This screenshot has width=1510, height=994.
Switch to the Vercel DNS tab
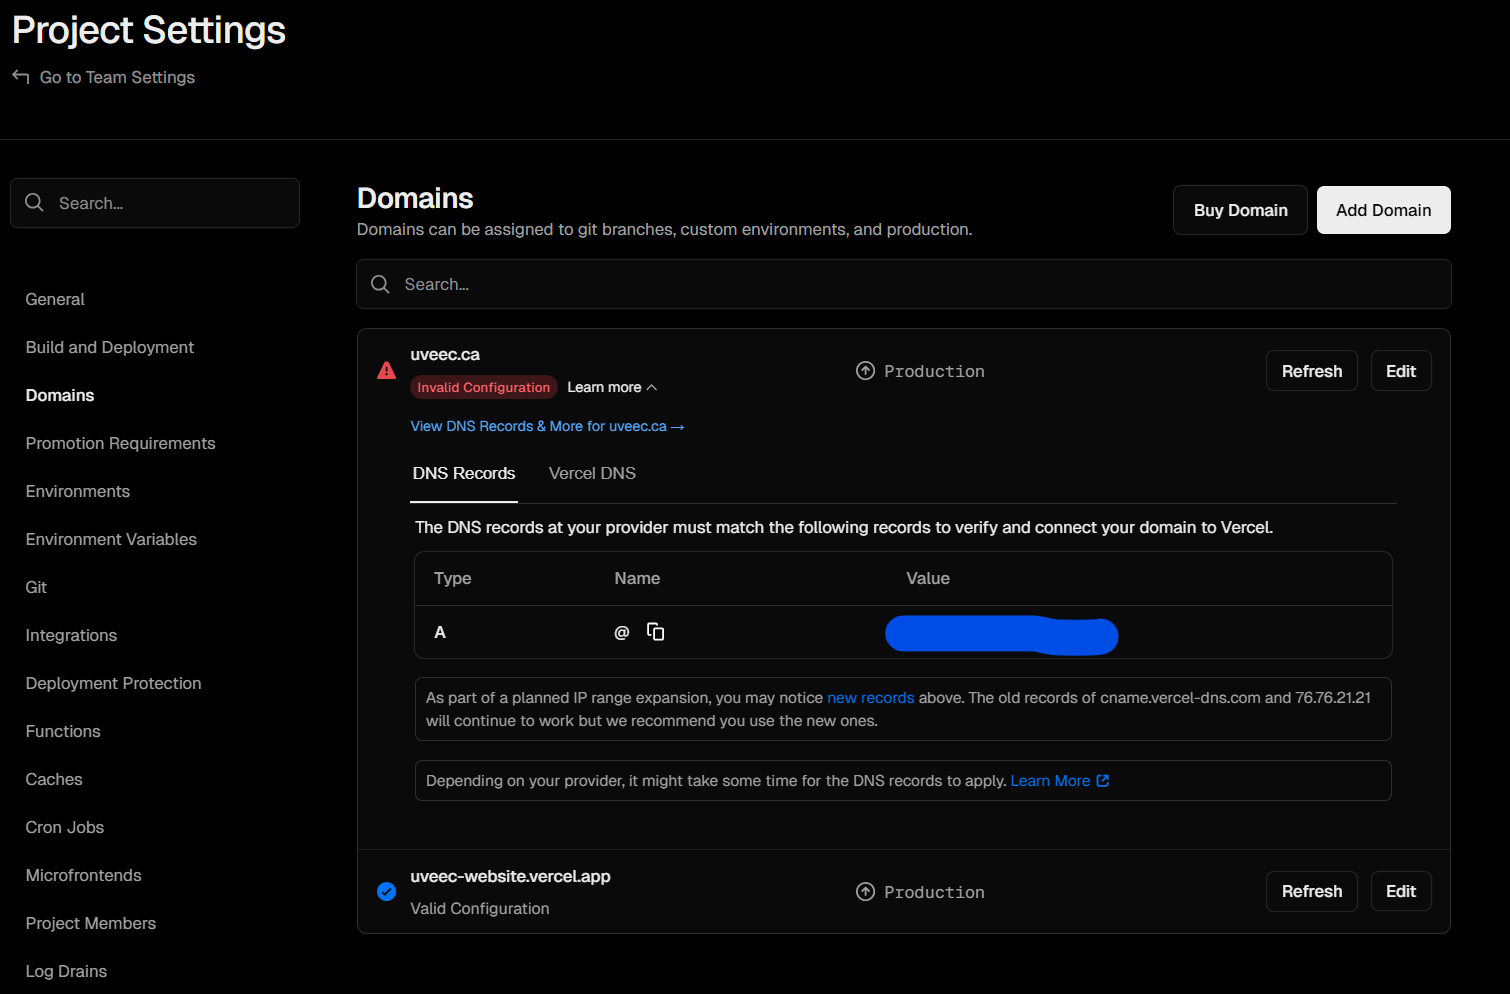(592, 474)
